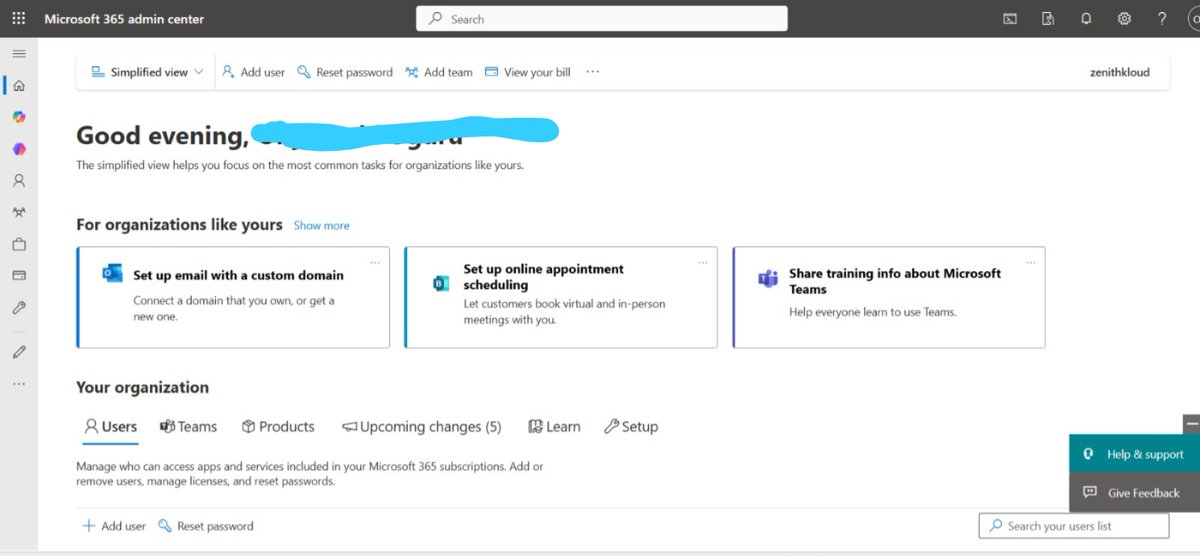The image size is (1200, 556).
Task: Click Help & support button
Action: pyautogui.click(x=1134, y=454)
